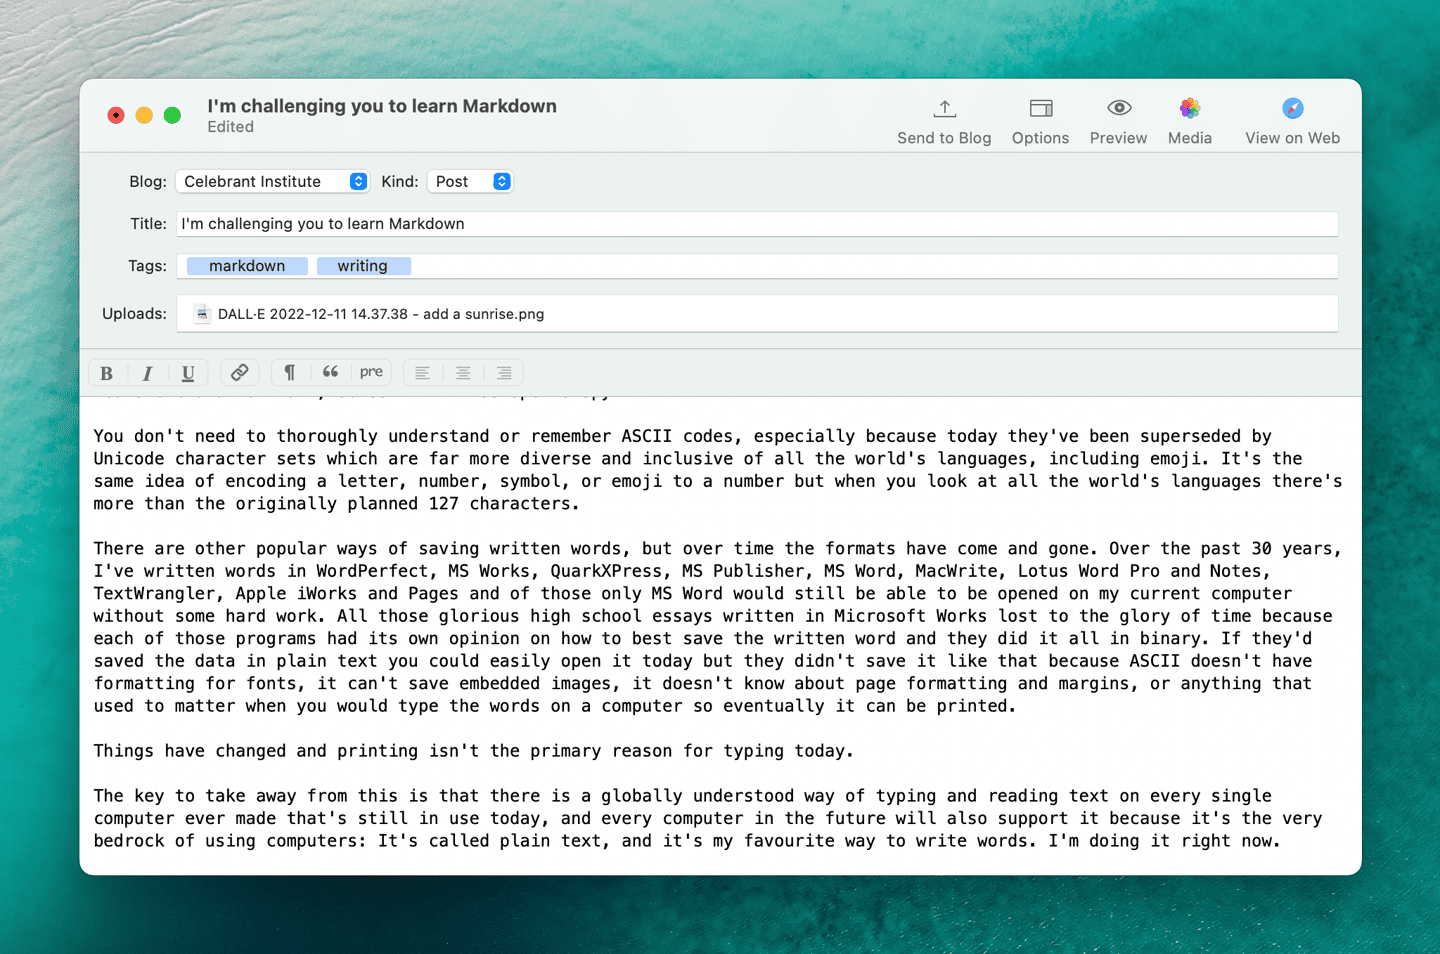
Task: Apply blockquote formatting
Action: click(330, 372)
